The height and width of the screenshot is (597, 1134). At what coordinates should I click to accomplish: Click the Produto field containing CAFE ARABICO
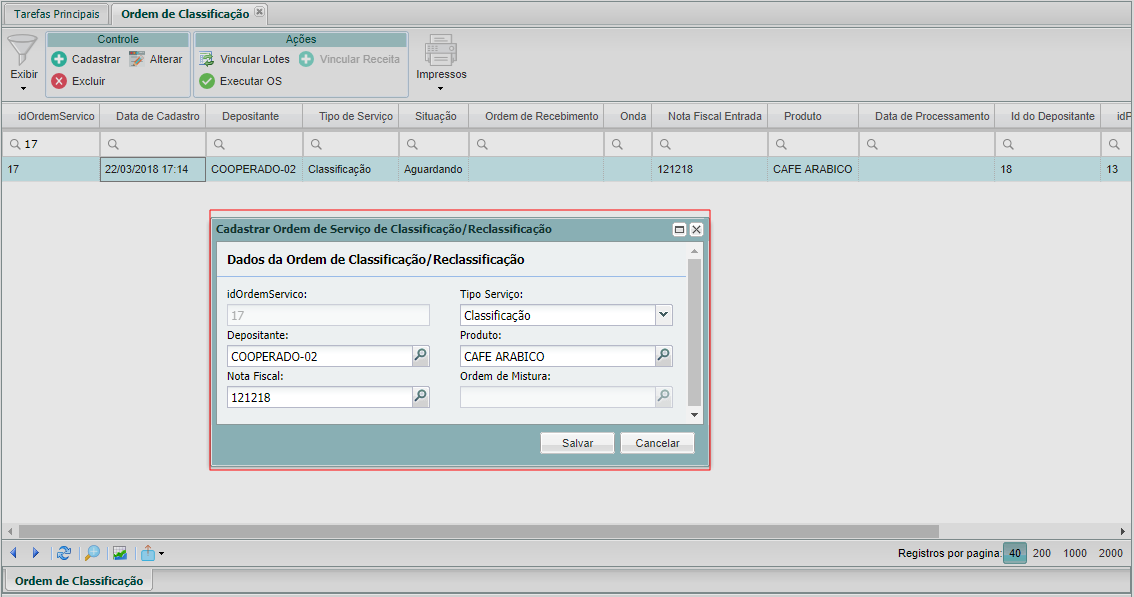tap(558, 356)
